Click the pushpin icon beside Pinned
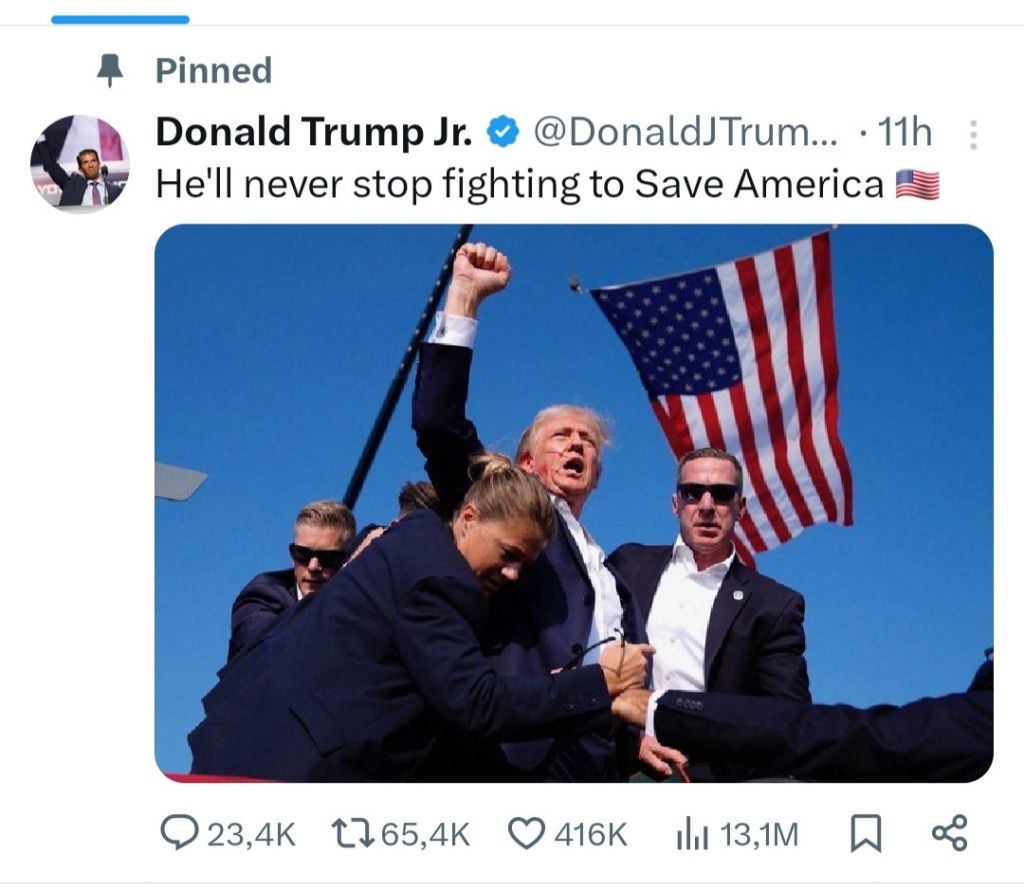The height and width of the screenshot is (890, 1024). [x=110, y=70]
